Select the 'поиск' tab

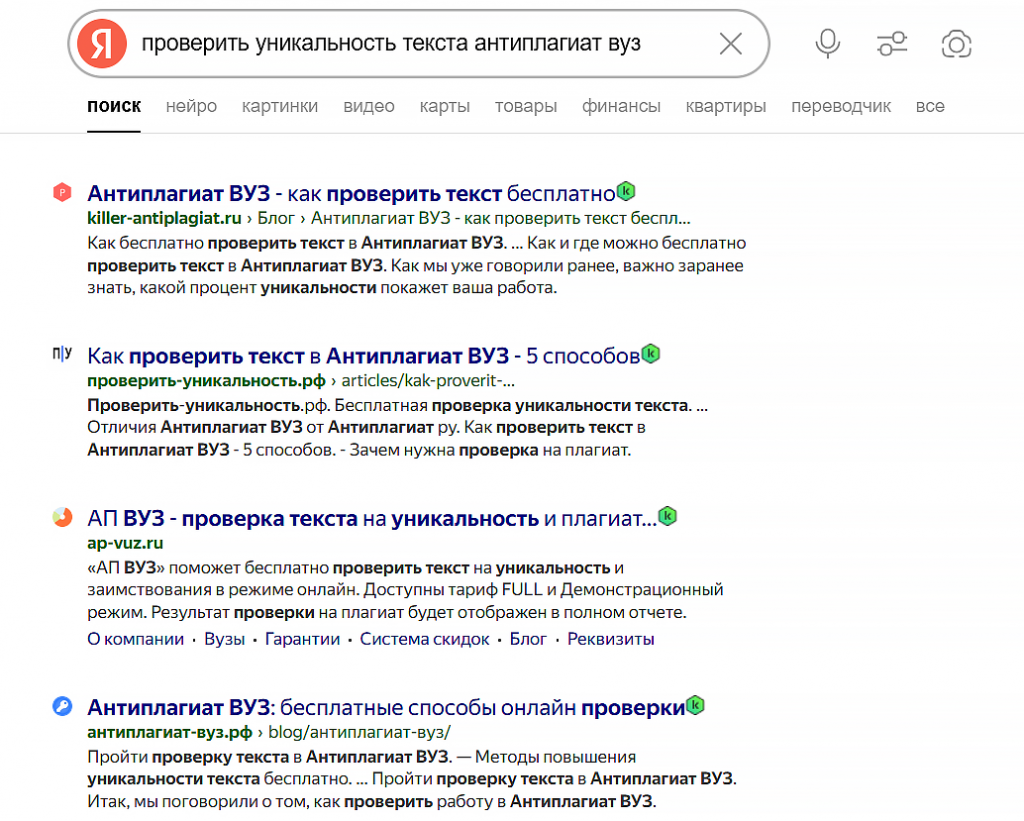[x=114, y=106]
